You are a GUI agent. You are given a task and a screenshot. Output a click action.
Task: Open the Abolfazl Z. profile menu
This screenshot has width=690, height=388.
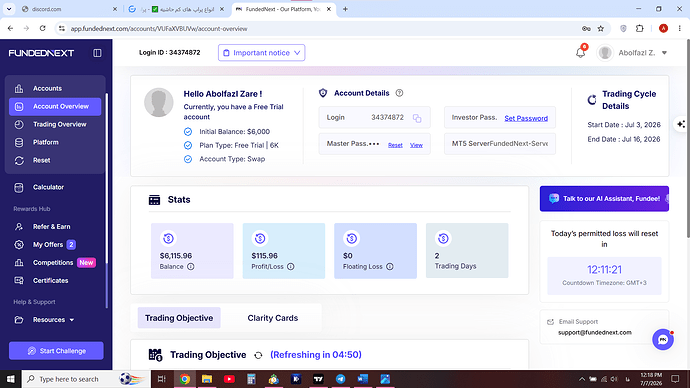[632, 53]
